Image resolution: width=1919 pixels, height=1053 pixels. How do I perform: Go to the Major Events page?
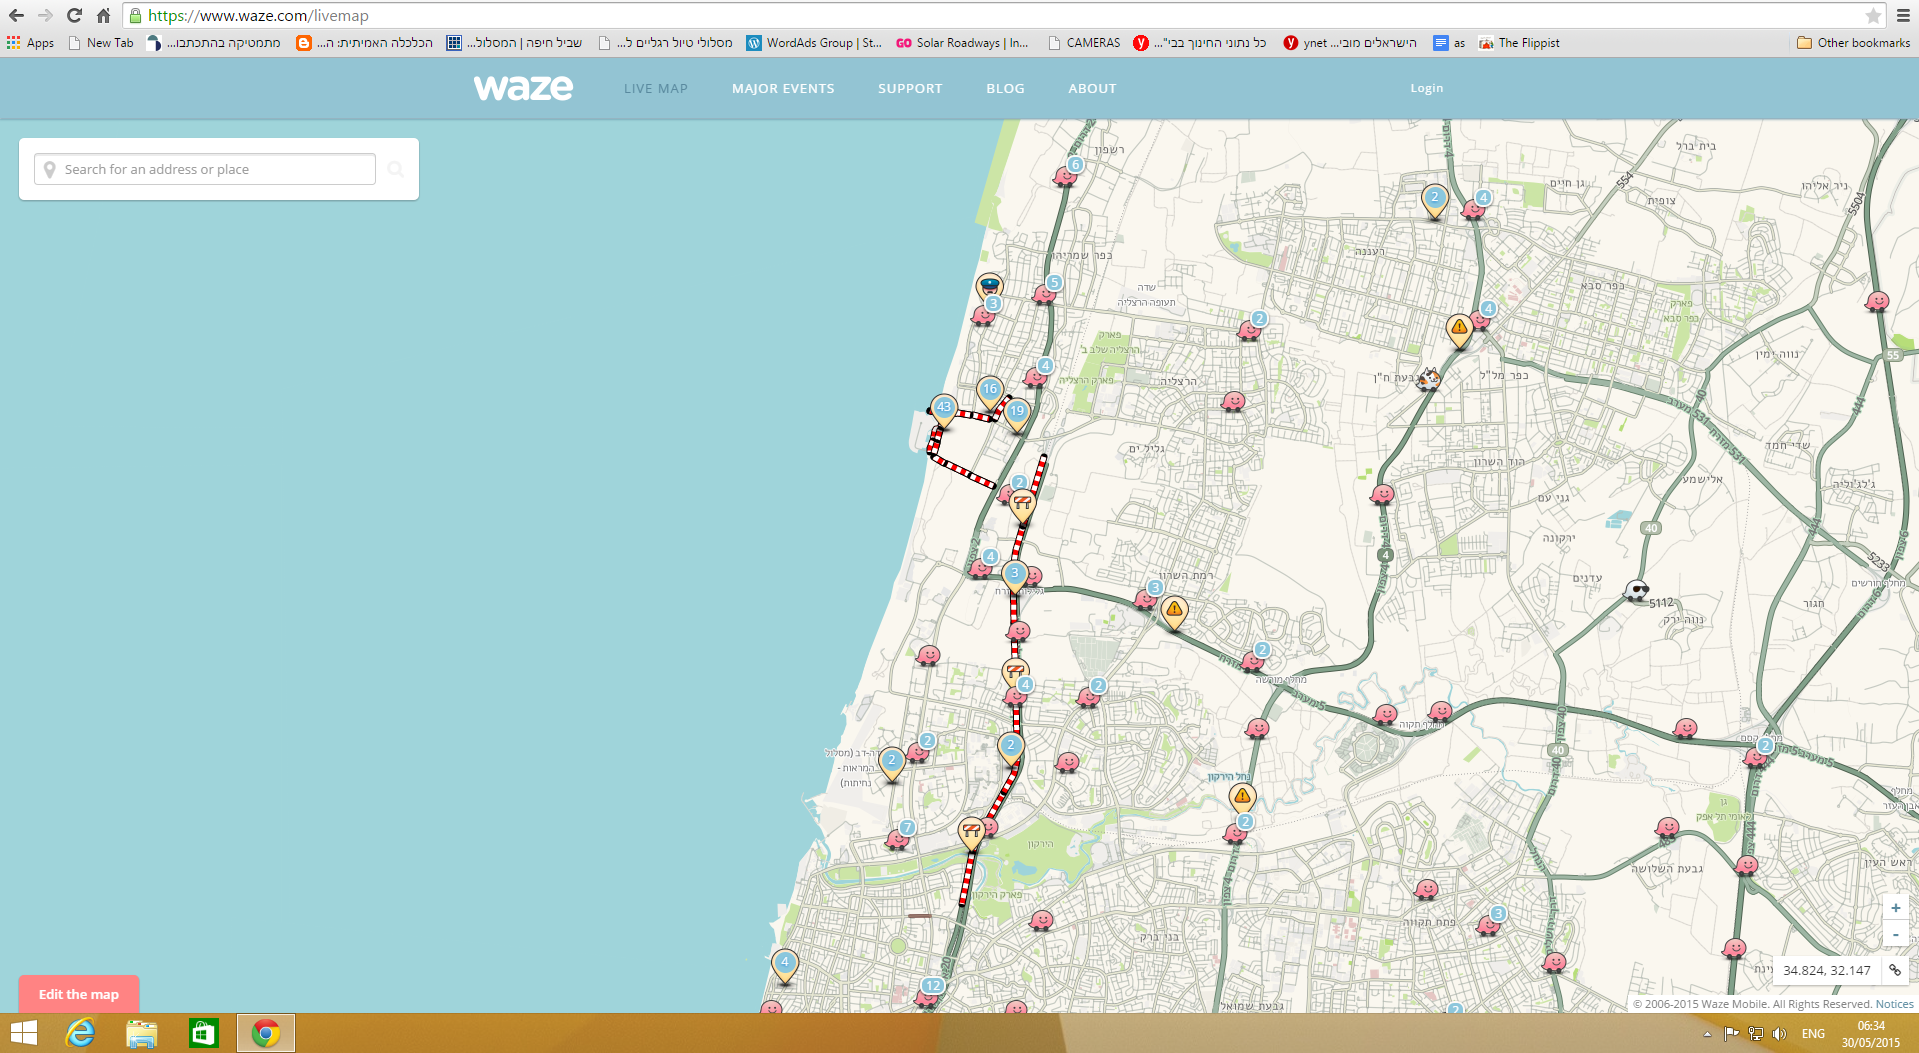(783, 88)
